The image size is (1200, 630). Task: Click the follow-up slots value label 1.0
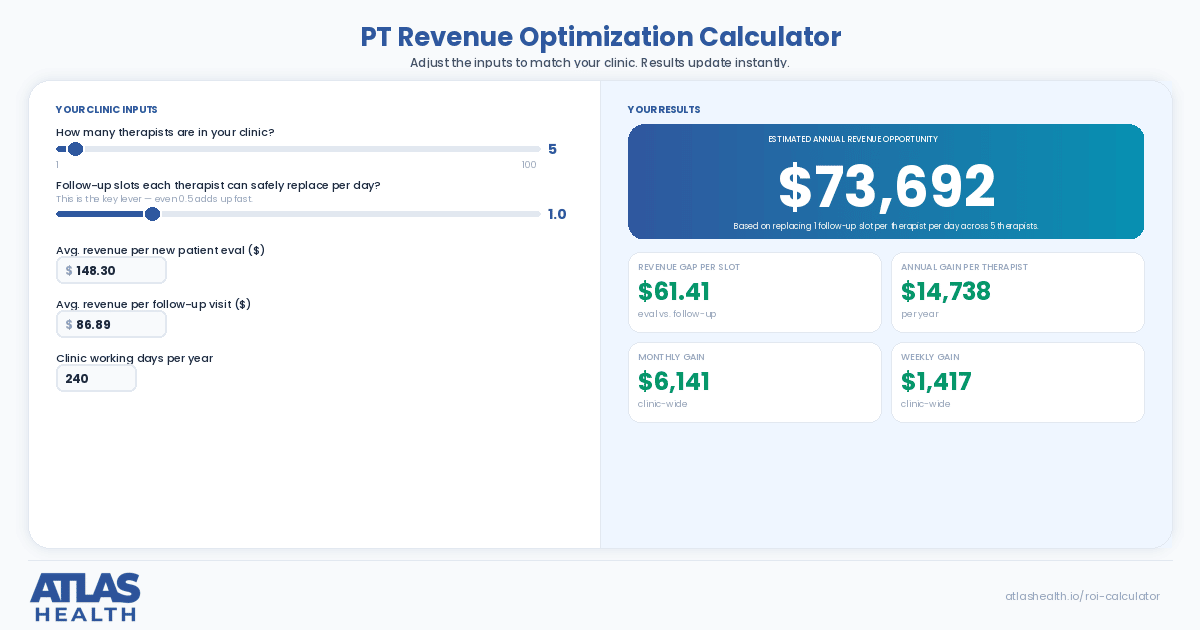click(557, 214)
